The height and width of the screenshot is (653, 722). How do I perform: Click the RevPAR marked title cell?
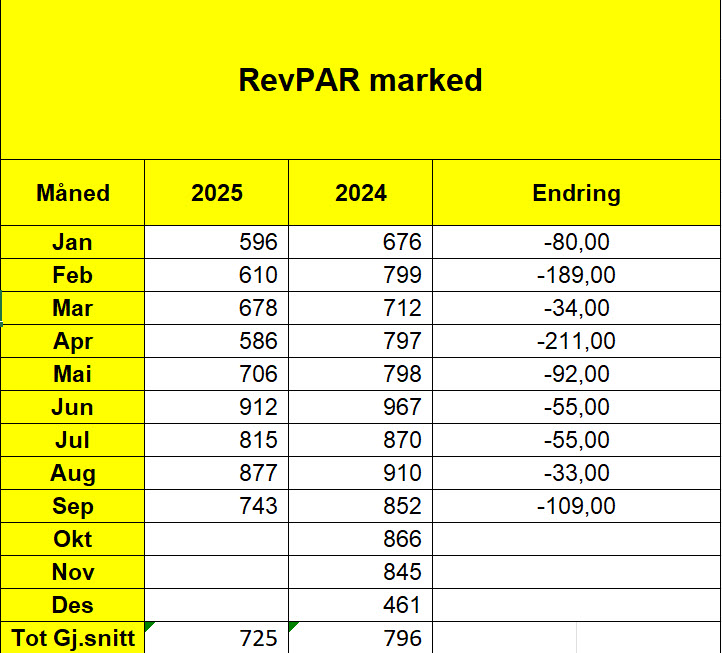click(x=360, y=80)
